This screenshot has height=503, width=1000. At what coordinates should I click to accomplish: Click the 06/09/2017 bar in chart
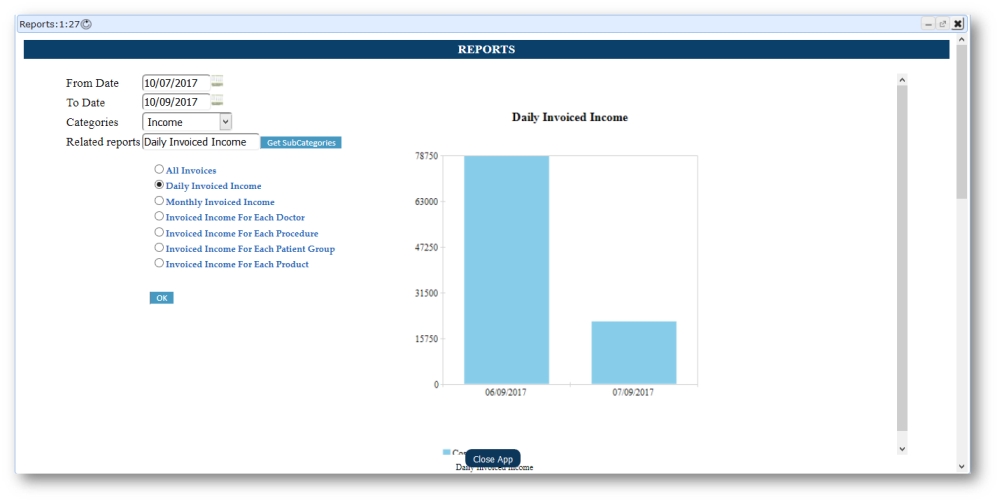tap(506, 270)
